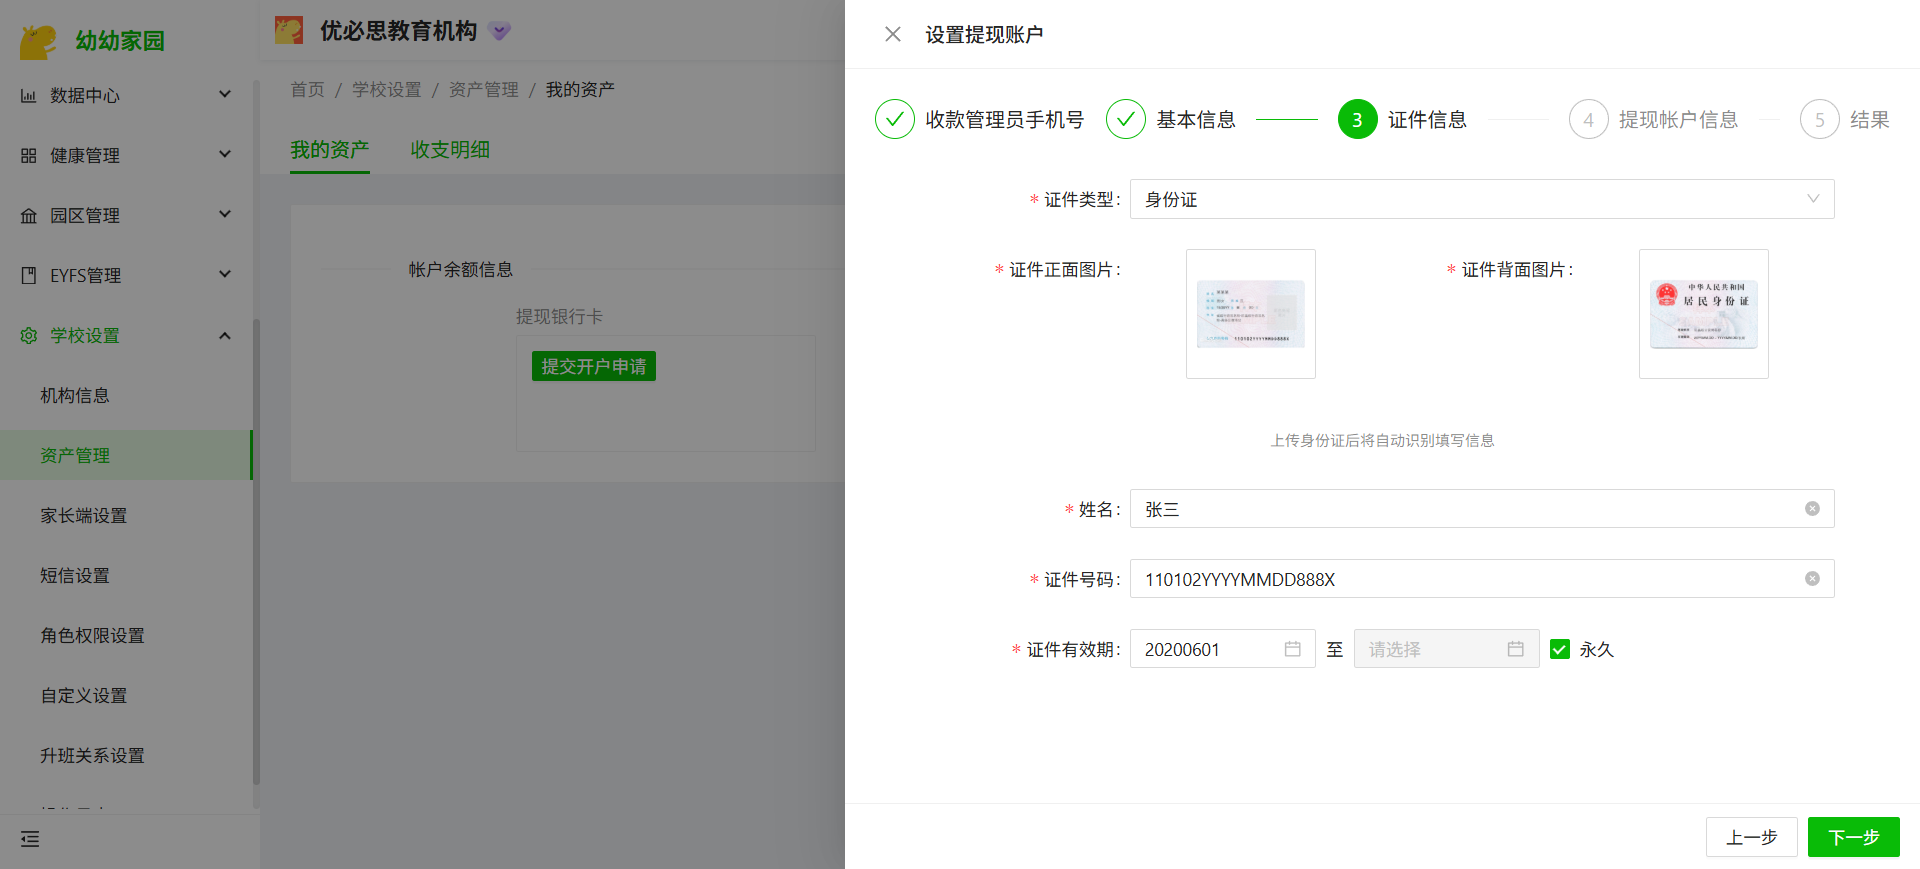
Task: Open calendar icon of start date 20200601
Action: [1293, 649]
